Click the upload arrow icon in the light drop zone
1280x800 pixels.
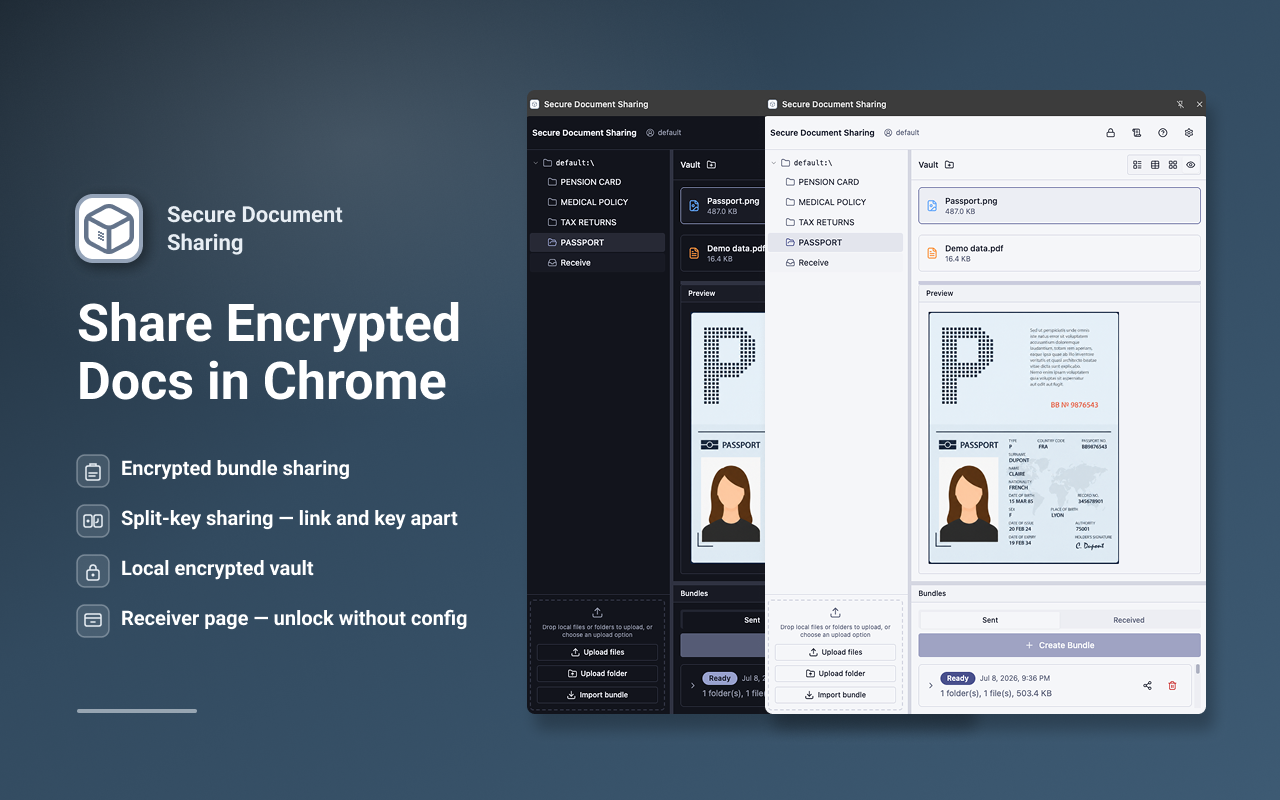click(x=835, y=613)
